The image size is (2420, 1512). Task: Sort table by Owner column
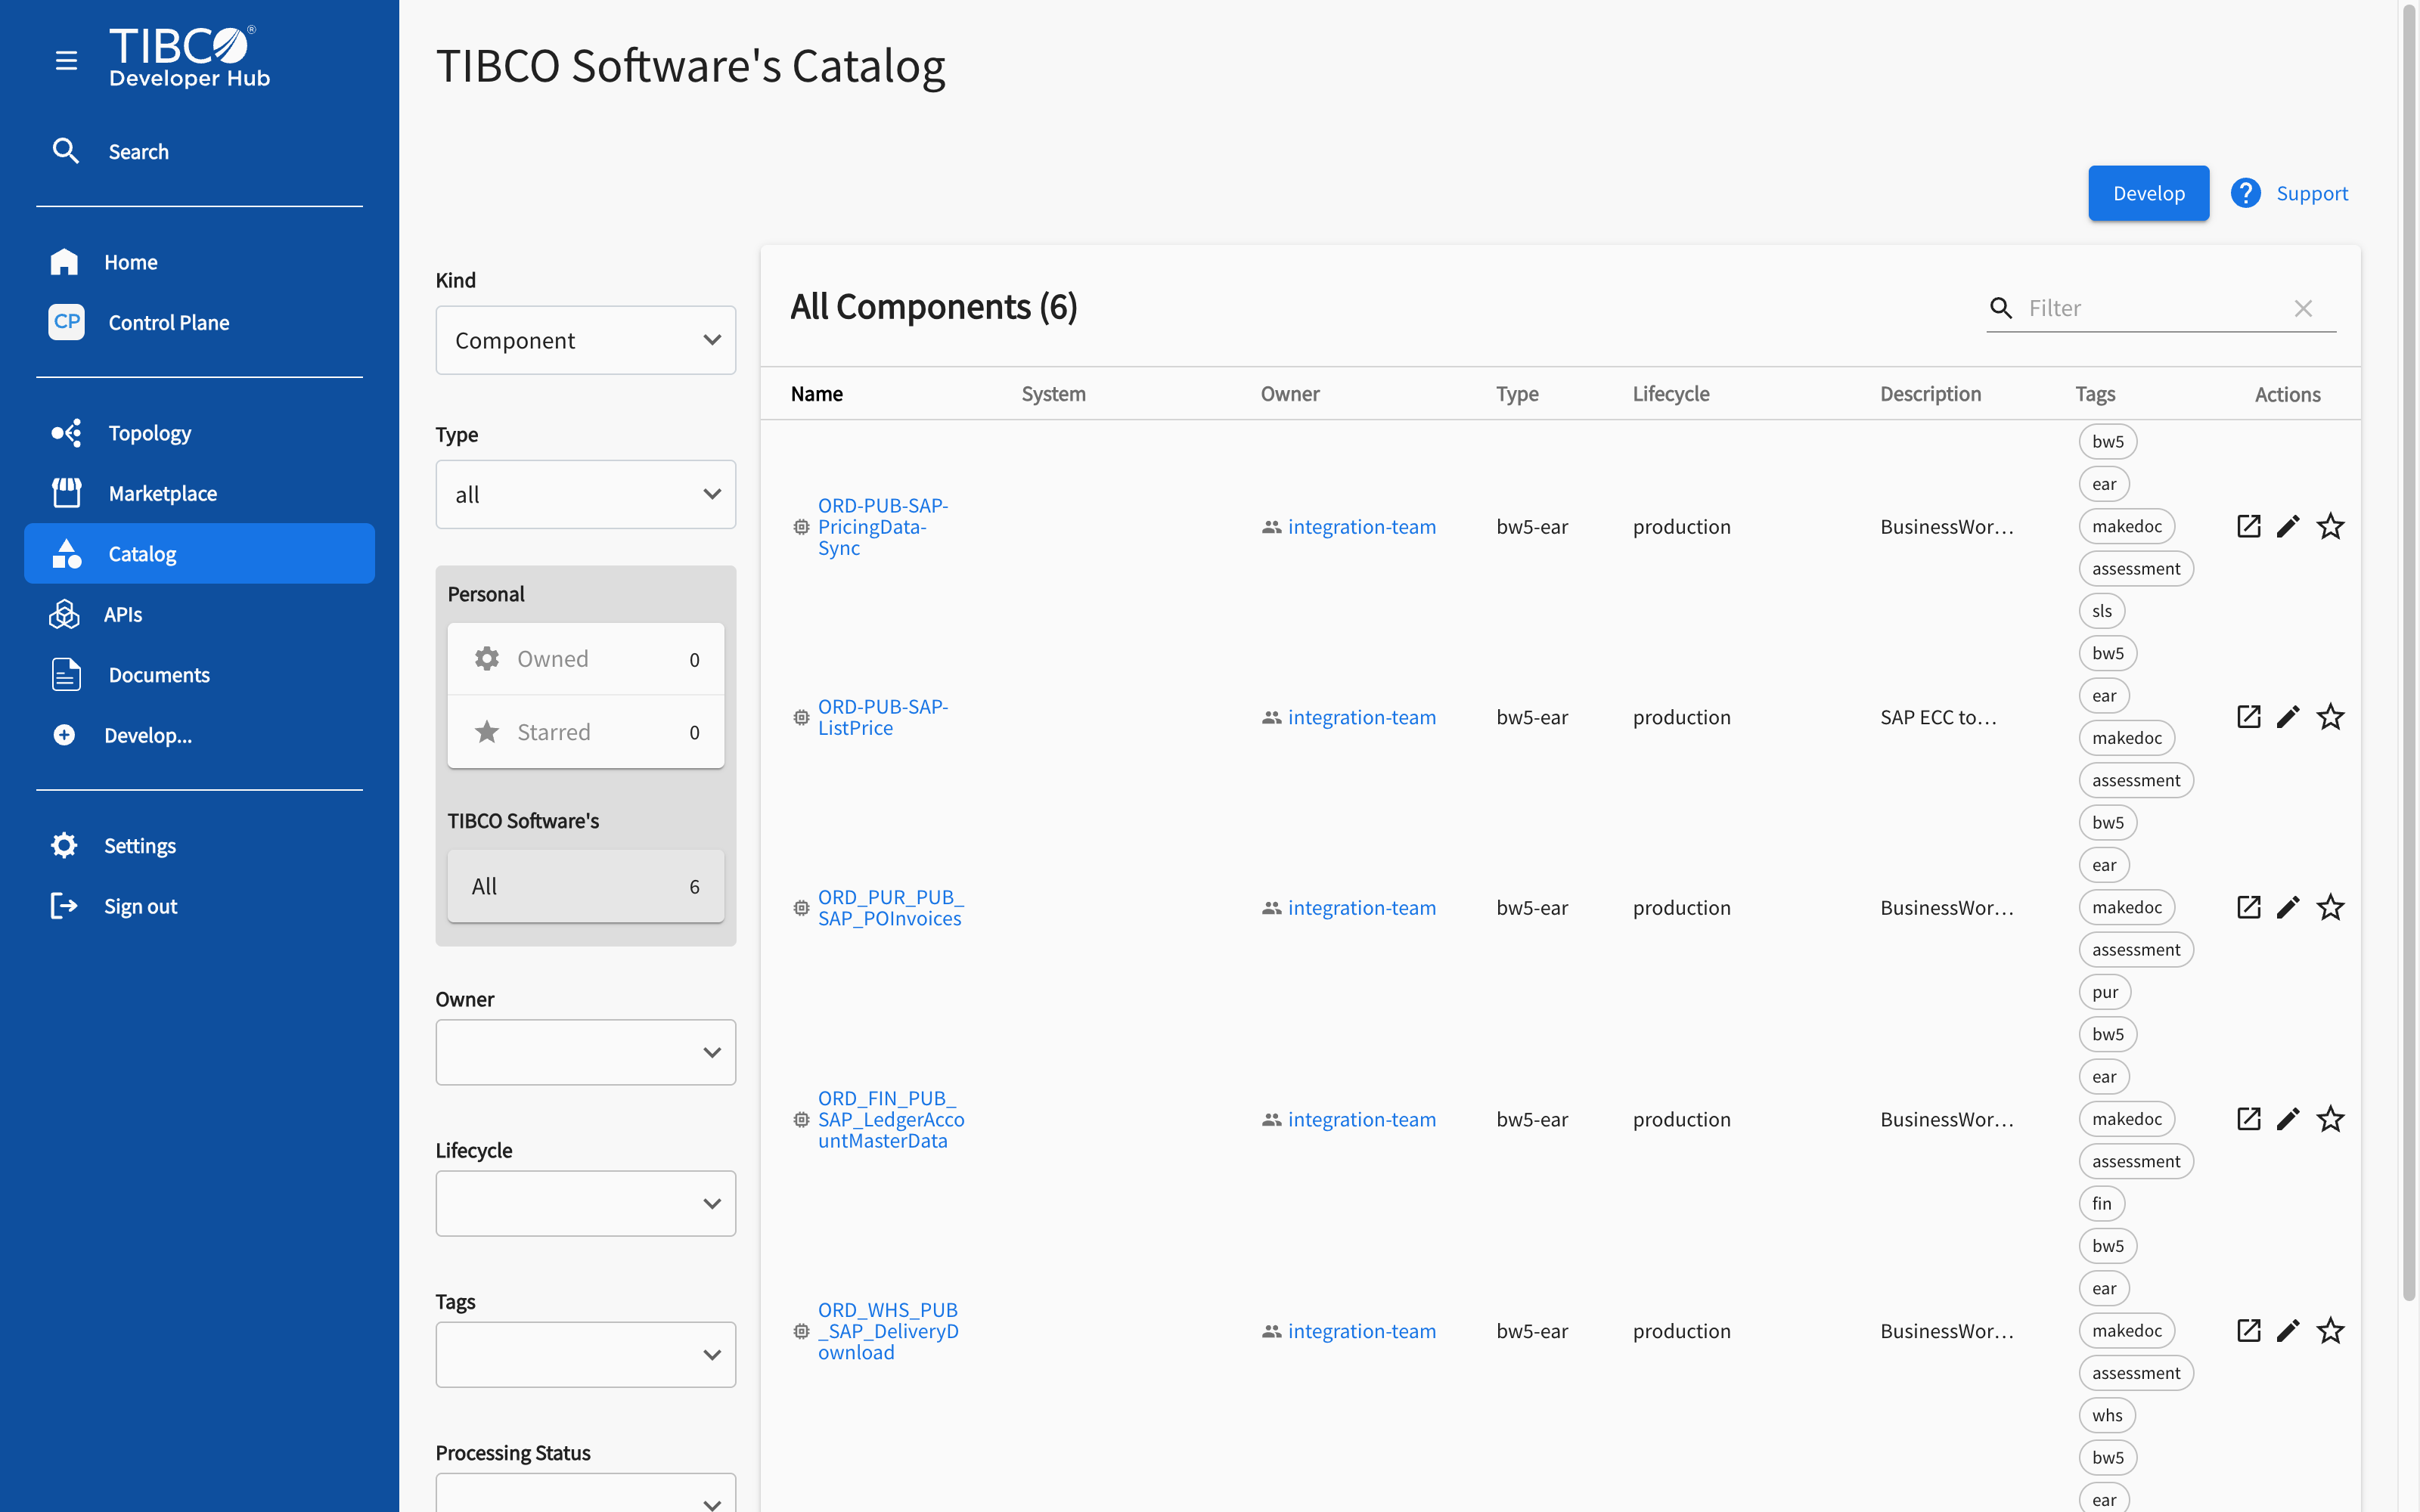pos(1290,394)
